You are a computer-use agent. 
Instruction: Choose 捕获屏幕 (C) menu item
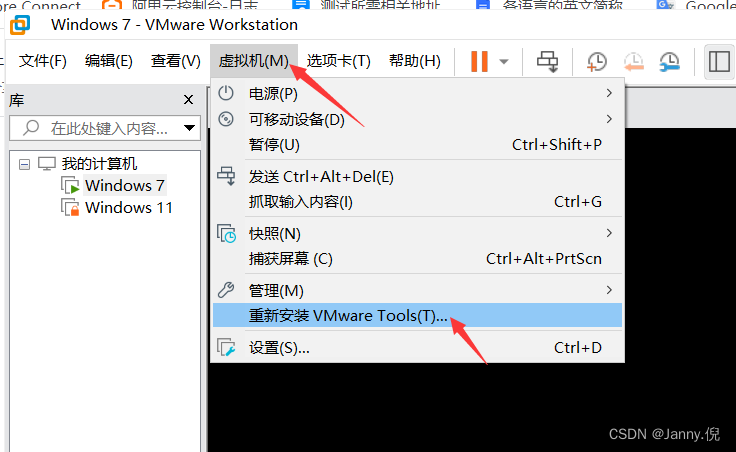click(417, 259)
